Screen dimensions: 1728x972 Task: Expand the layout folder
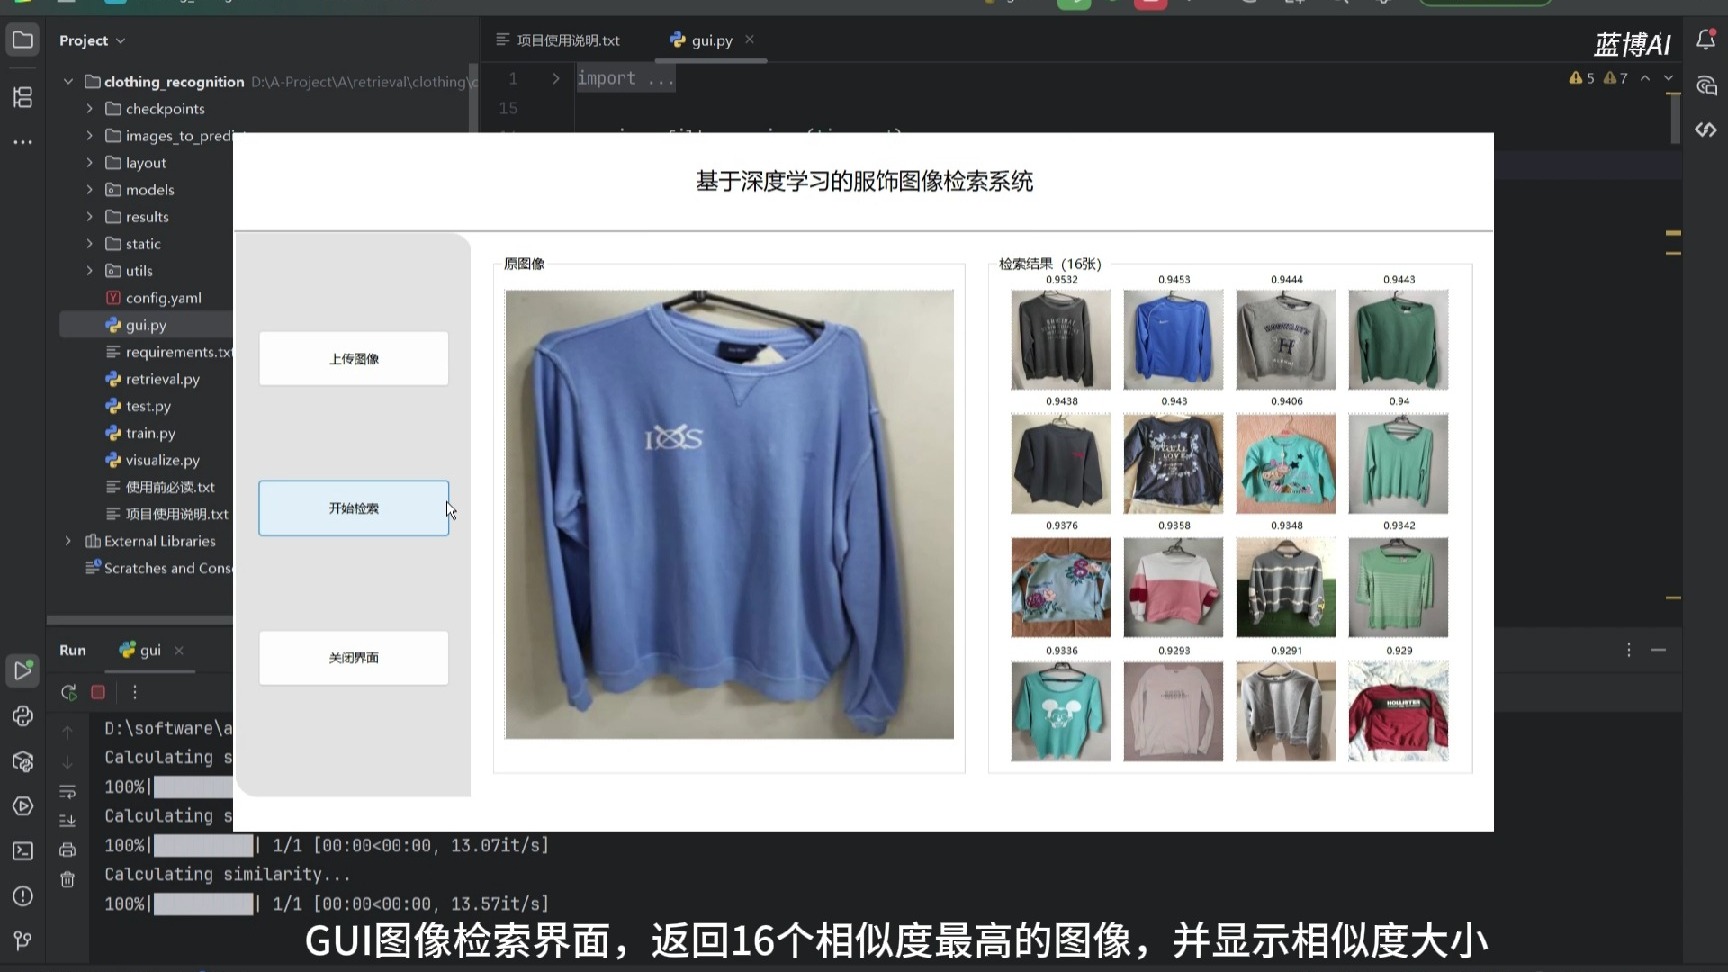click(89, 163)
